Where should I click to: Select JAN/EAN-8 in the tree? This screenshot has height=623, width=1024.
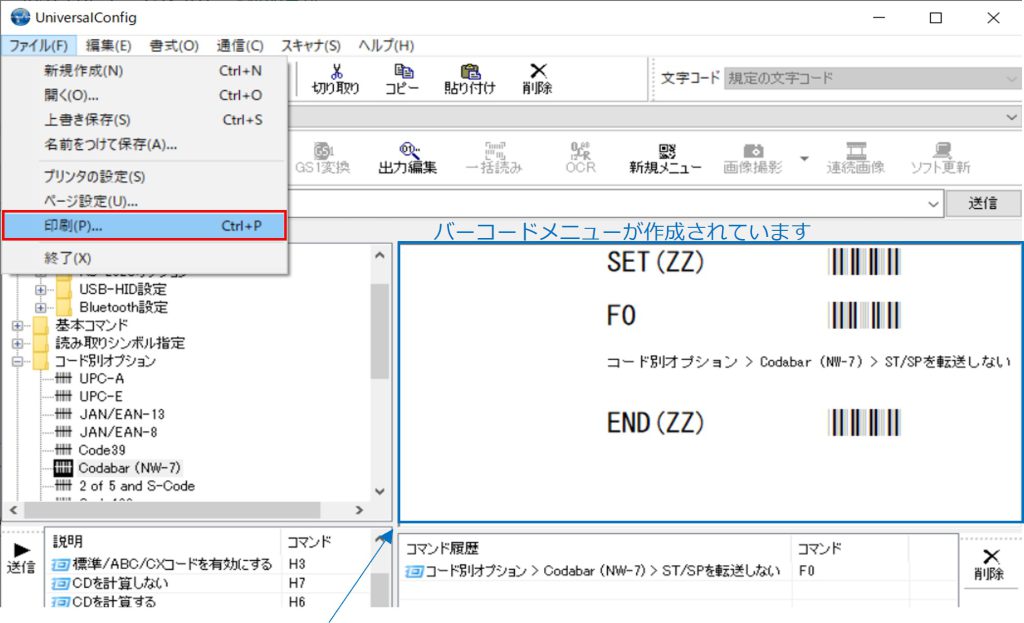click(118, 432)
